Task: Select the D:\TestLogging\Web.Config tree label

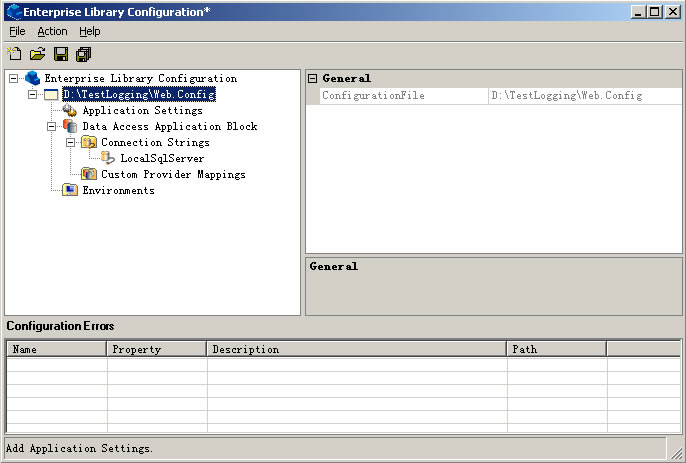Action: click(139, 94)
